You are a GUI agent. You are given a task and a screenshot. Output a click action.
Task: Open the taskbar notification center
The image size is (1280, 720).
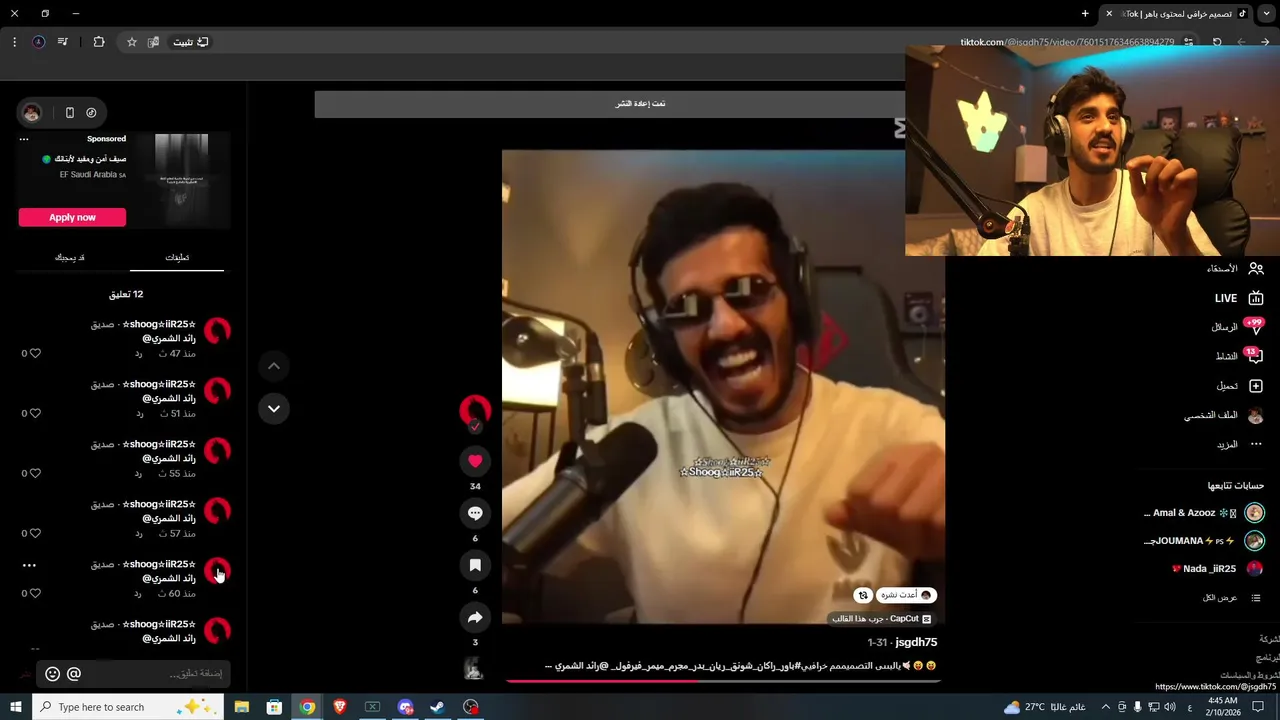(1258, 707)
